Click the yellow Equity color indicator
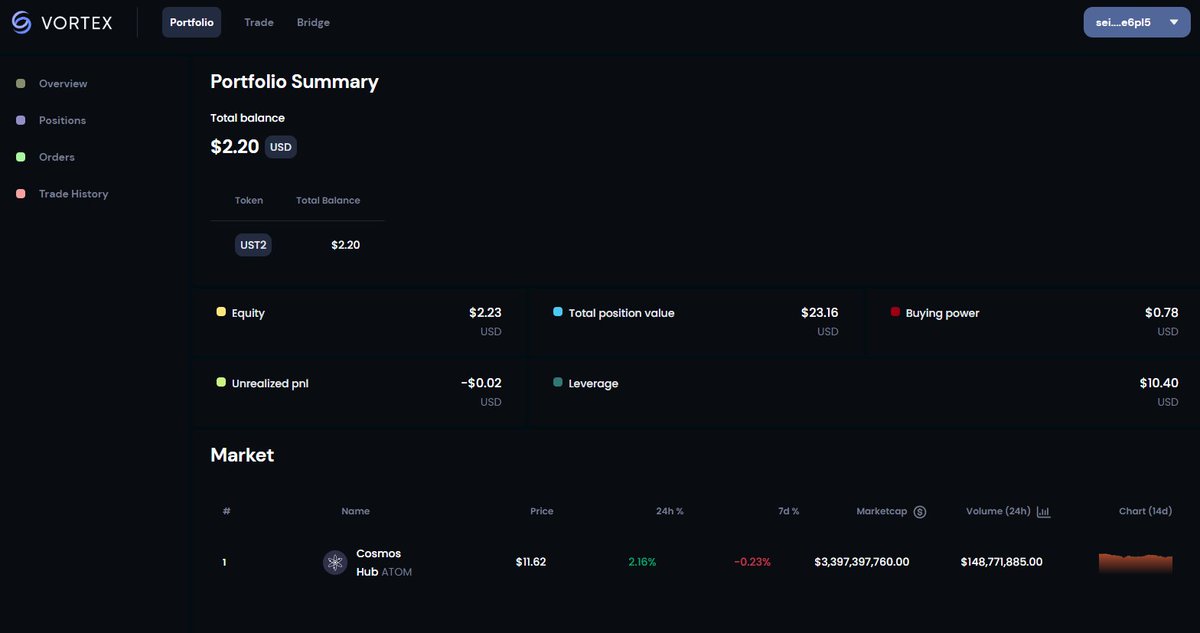The image size is (1200, 633). [221, 312]
